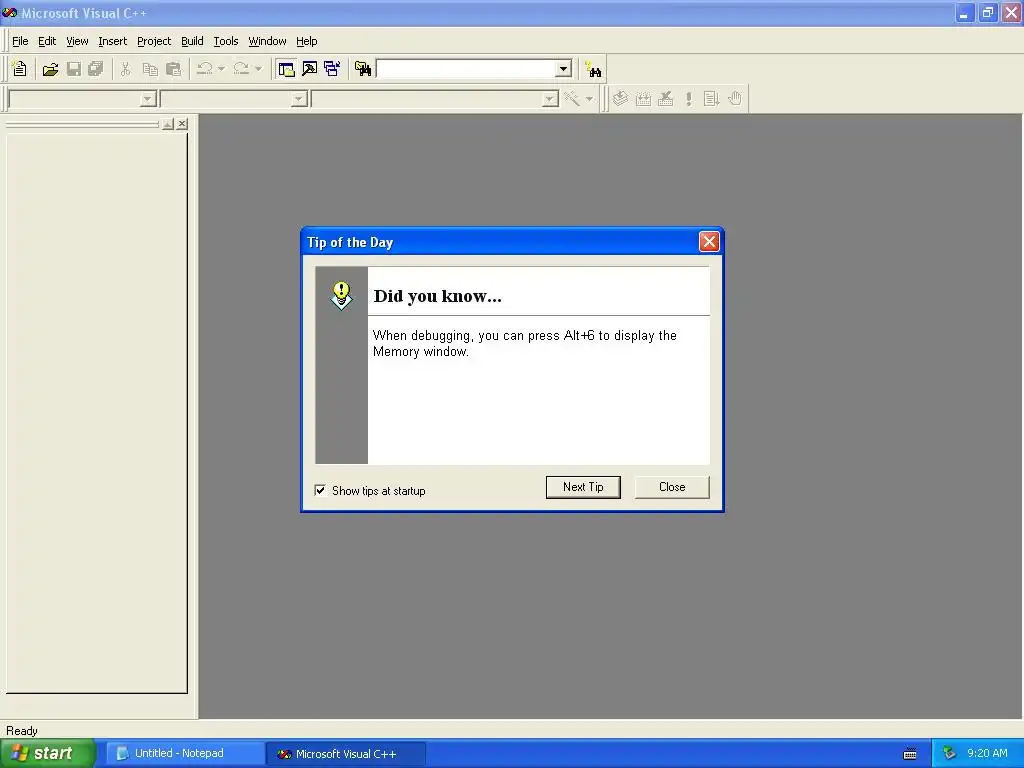Close the Tip of the Day dialog with X
The width and height of the screenshot is (1024, 768).
[x=709, y=242]
